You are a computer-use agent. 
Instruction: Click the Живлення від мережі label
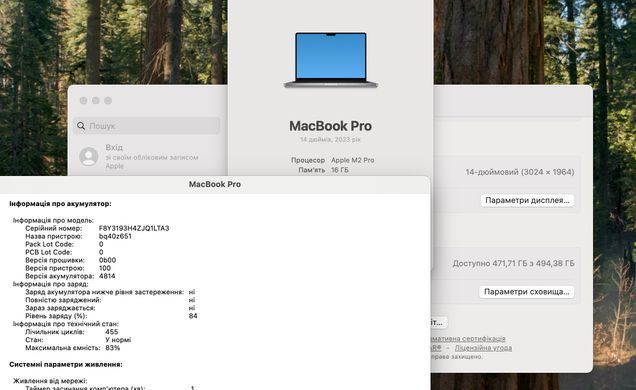(50, 381)
